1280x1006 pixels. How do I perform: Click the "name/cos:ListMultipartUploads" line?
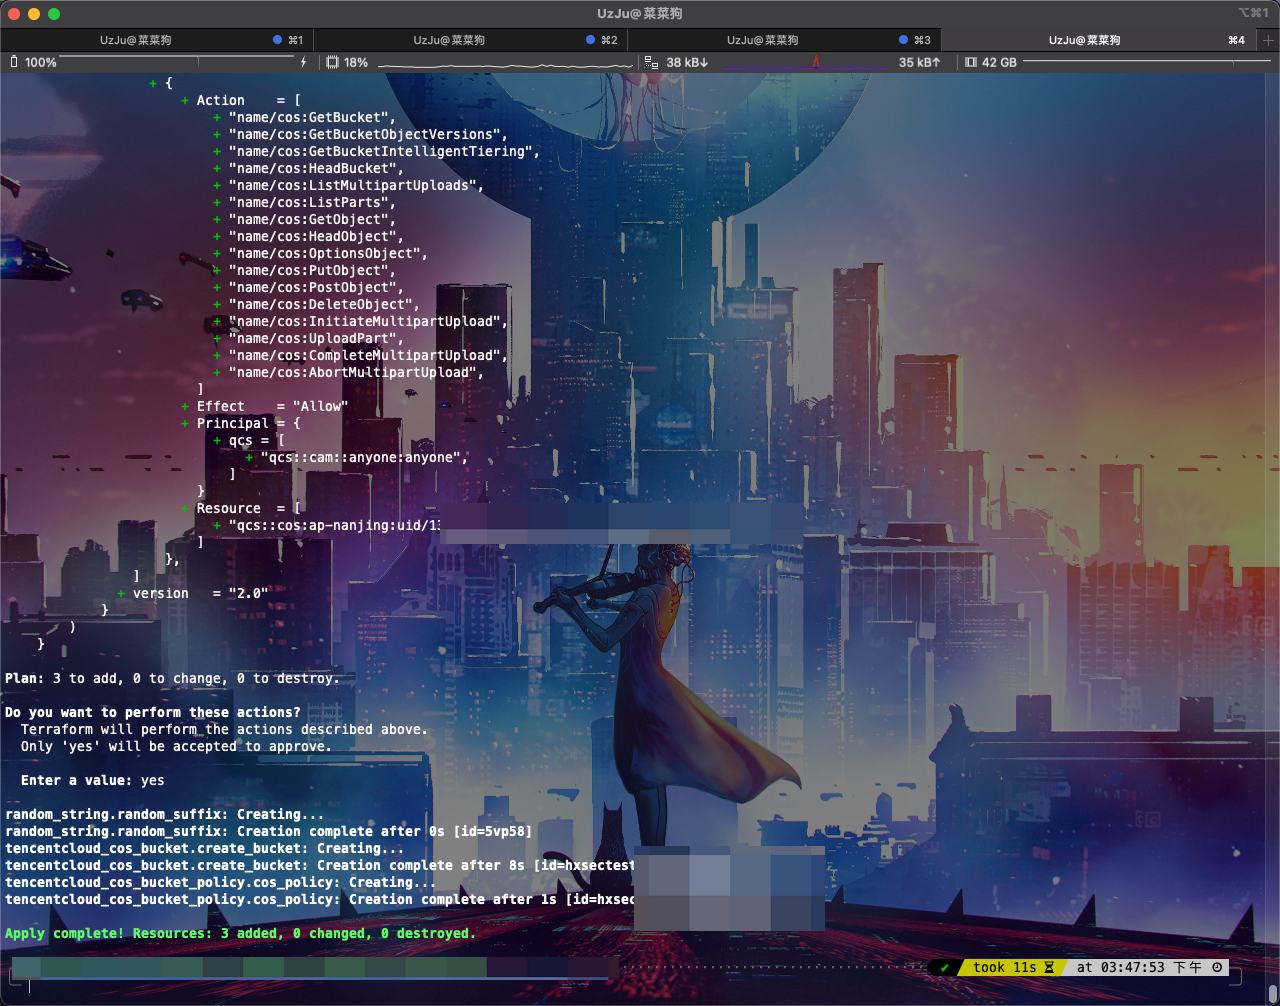[349, 185]
